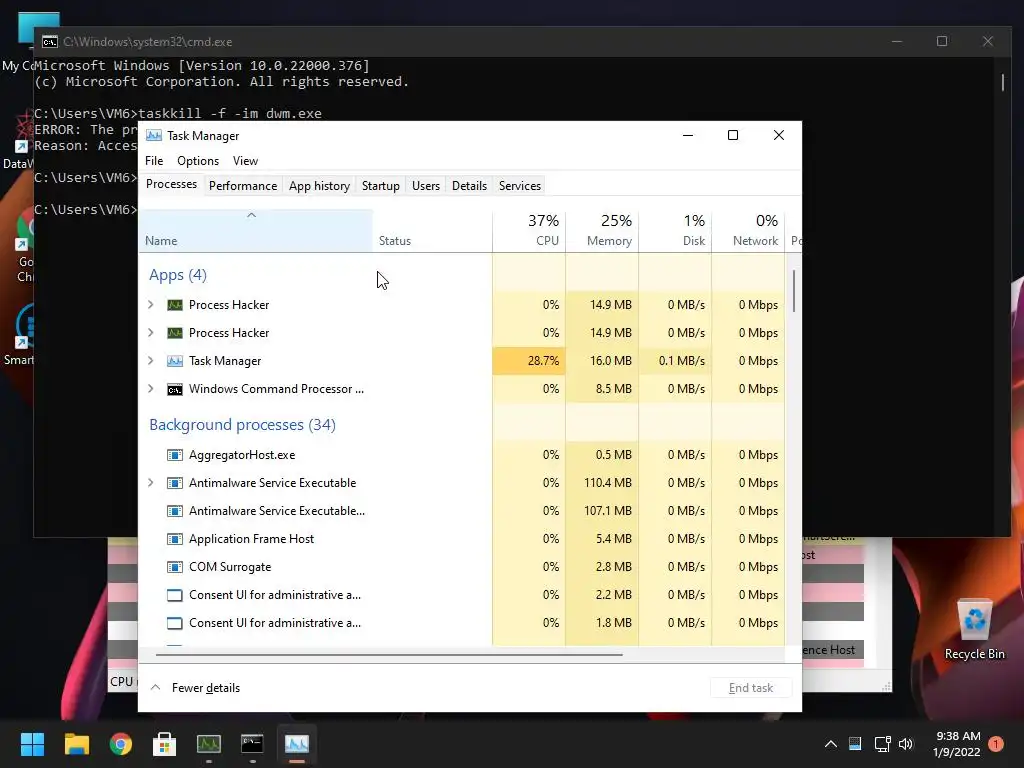Sort by the Status column header

(432, 231)
